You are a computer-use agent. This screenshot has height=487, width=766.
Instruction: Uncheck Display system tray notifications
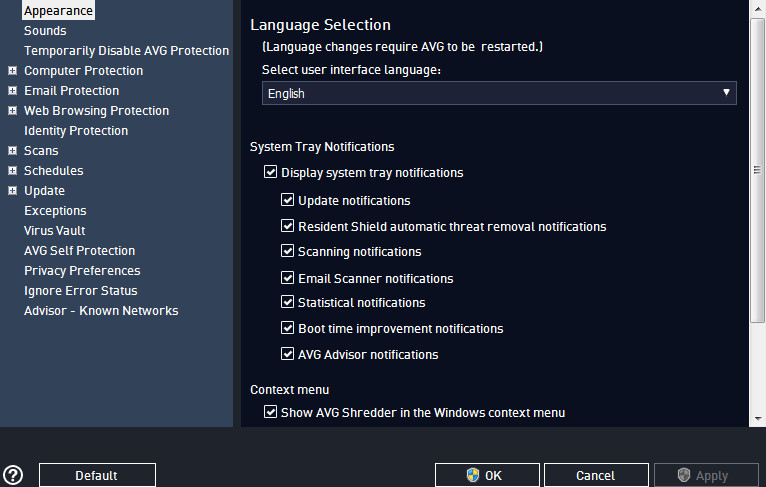pyautogui.click(x=270, y=171)
